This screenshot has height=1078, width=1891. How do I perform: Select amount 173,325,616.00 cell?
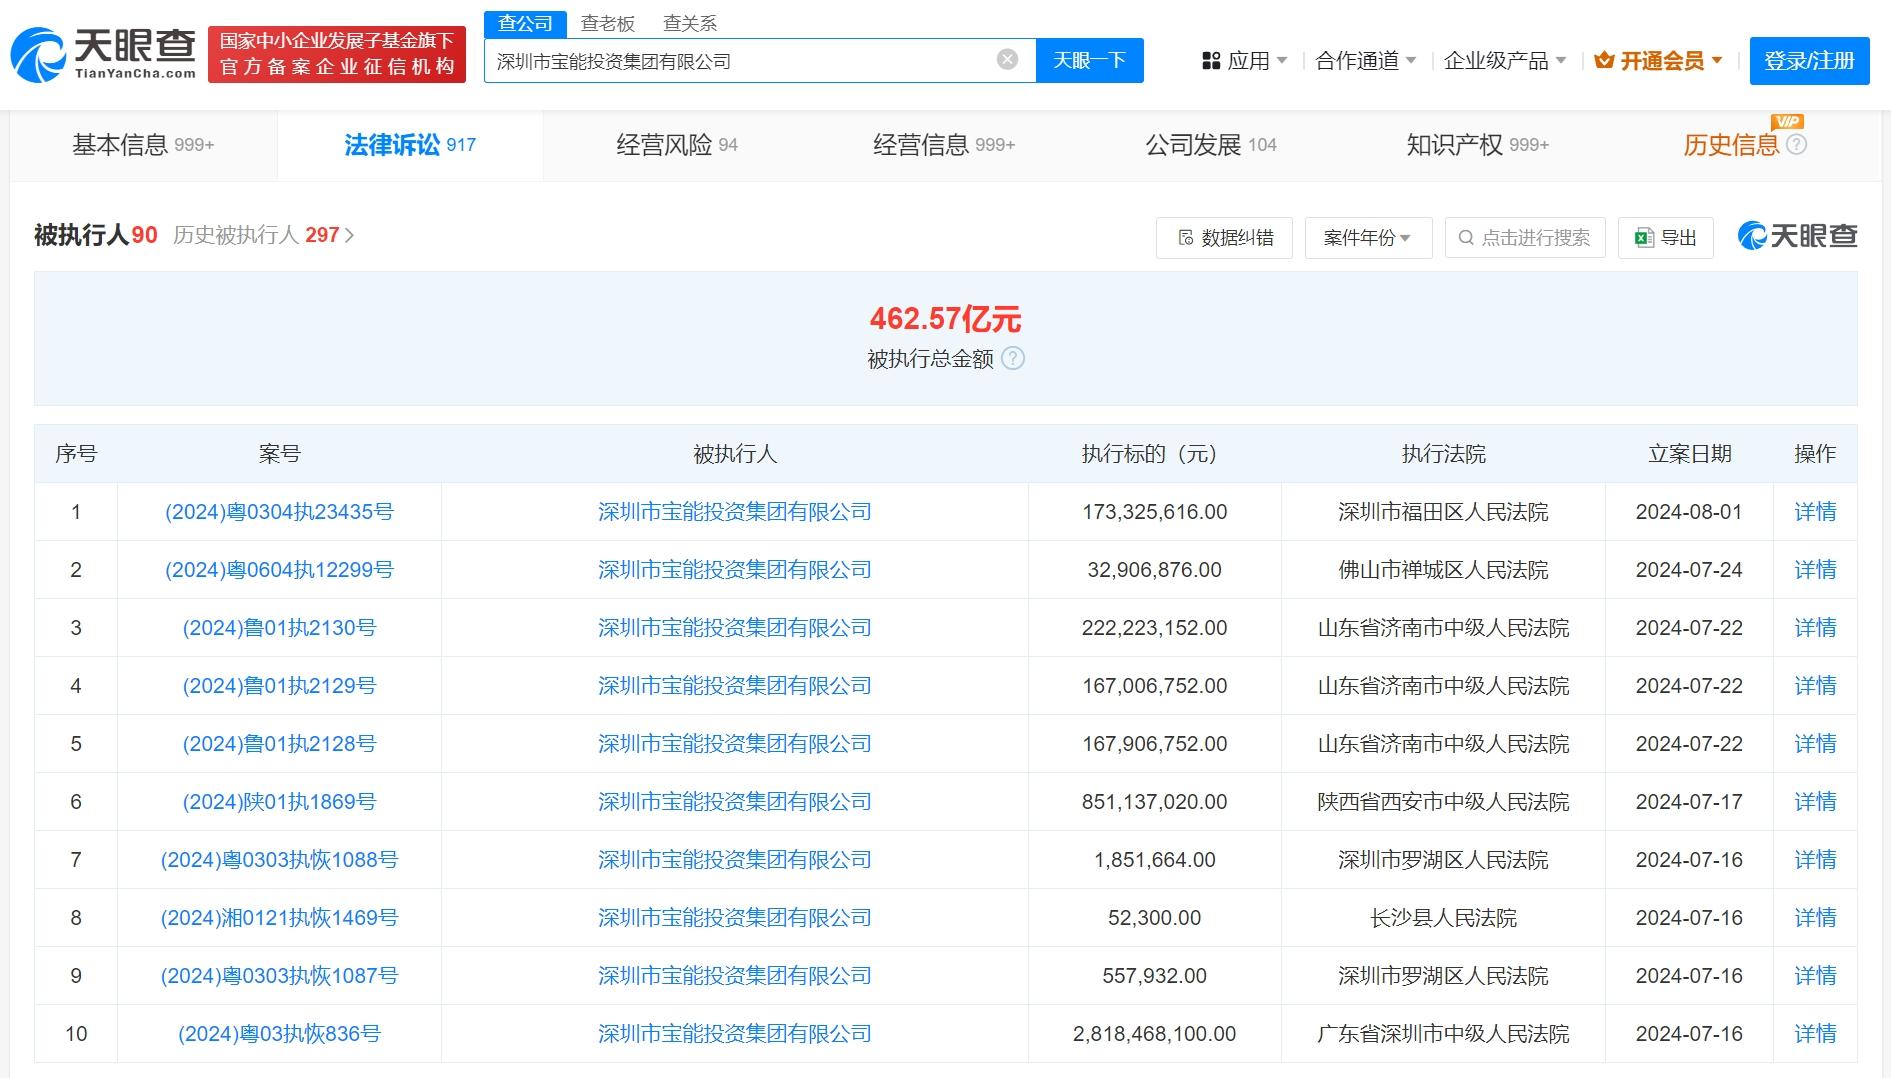[1155, 512]
